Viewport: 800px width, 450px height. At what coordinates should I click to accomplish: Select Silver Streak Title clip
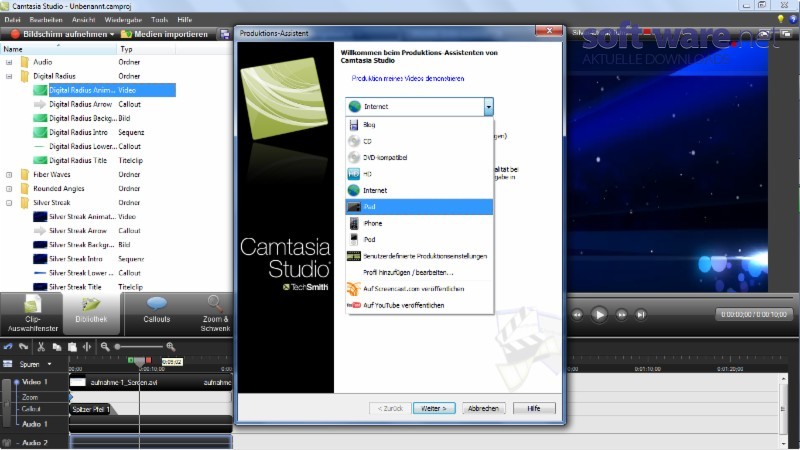click(x=76, y=287)
